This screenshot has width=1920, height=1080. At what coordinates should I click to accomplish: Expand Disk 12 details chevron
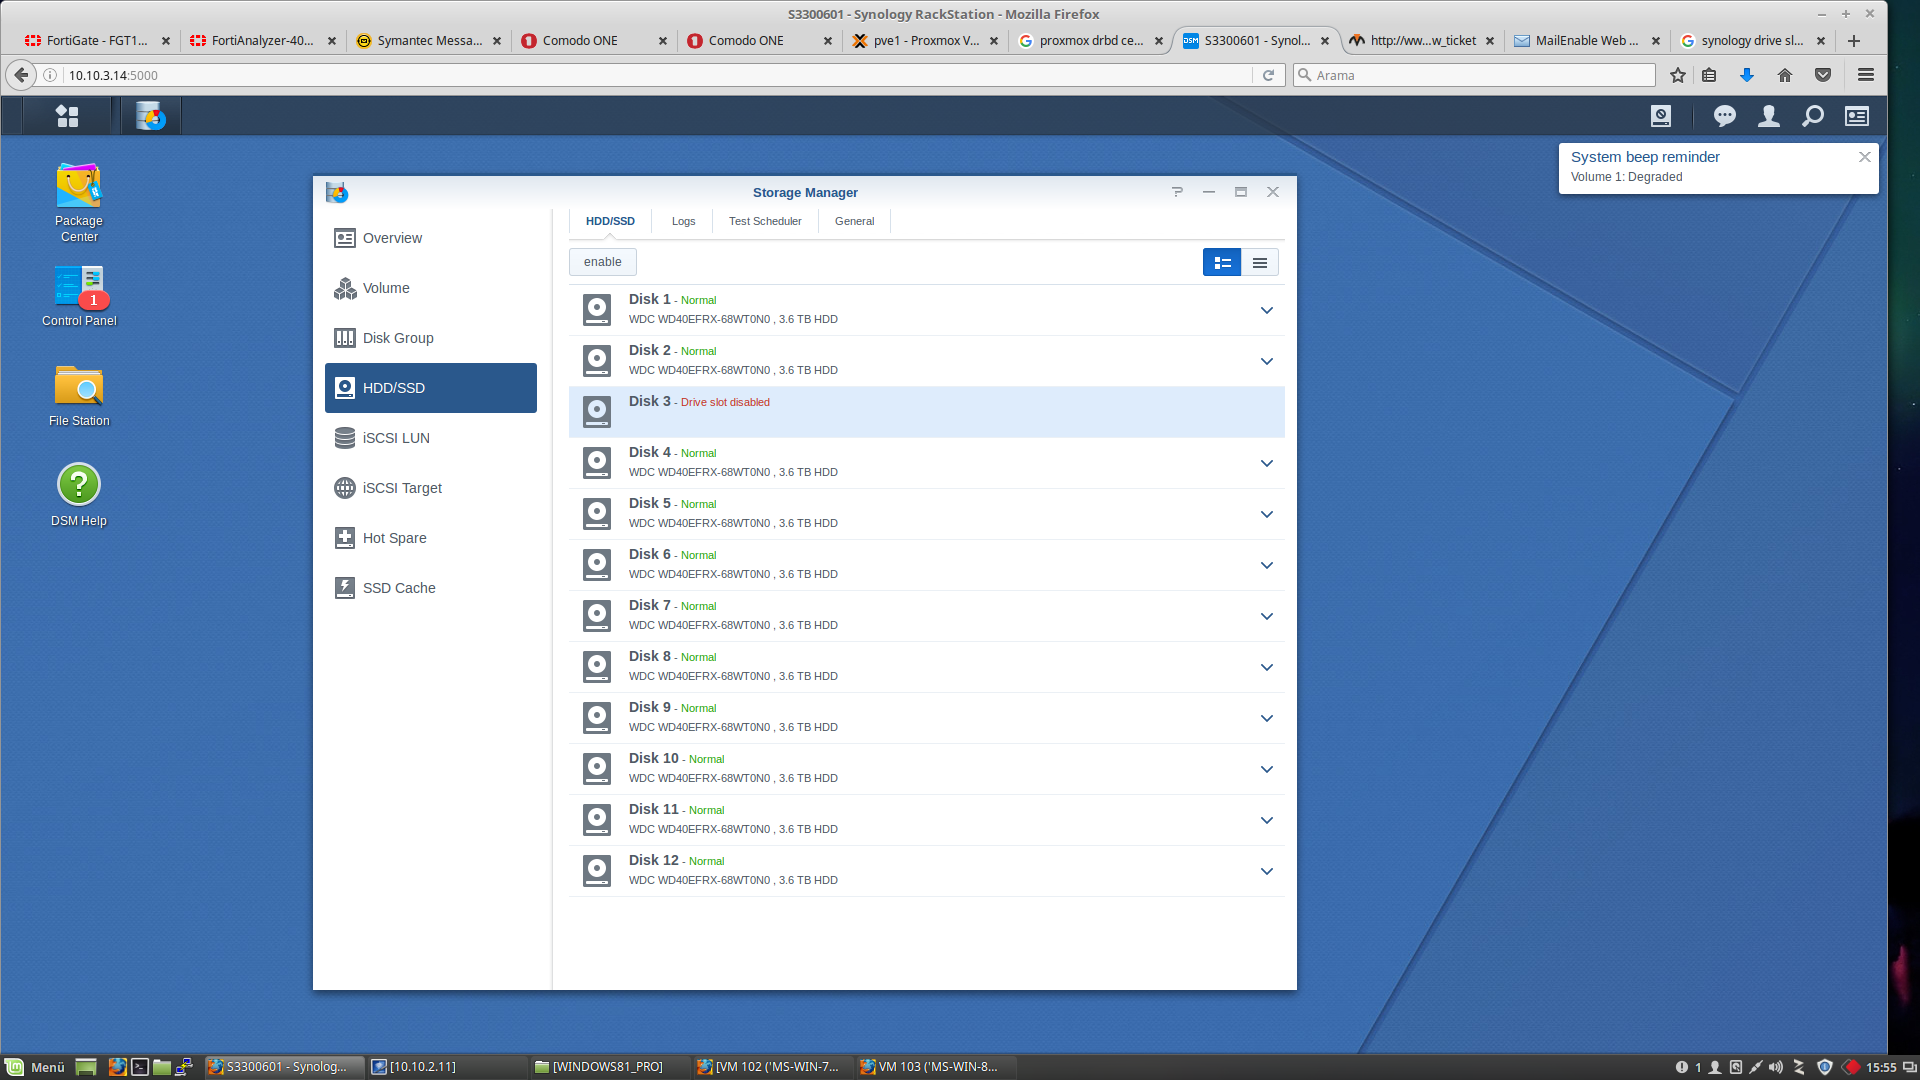coord(1266,871)
